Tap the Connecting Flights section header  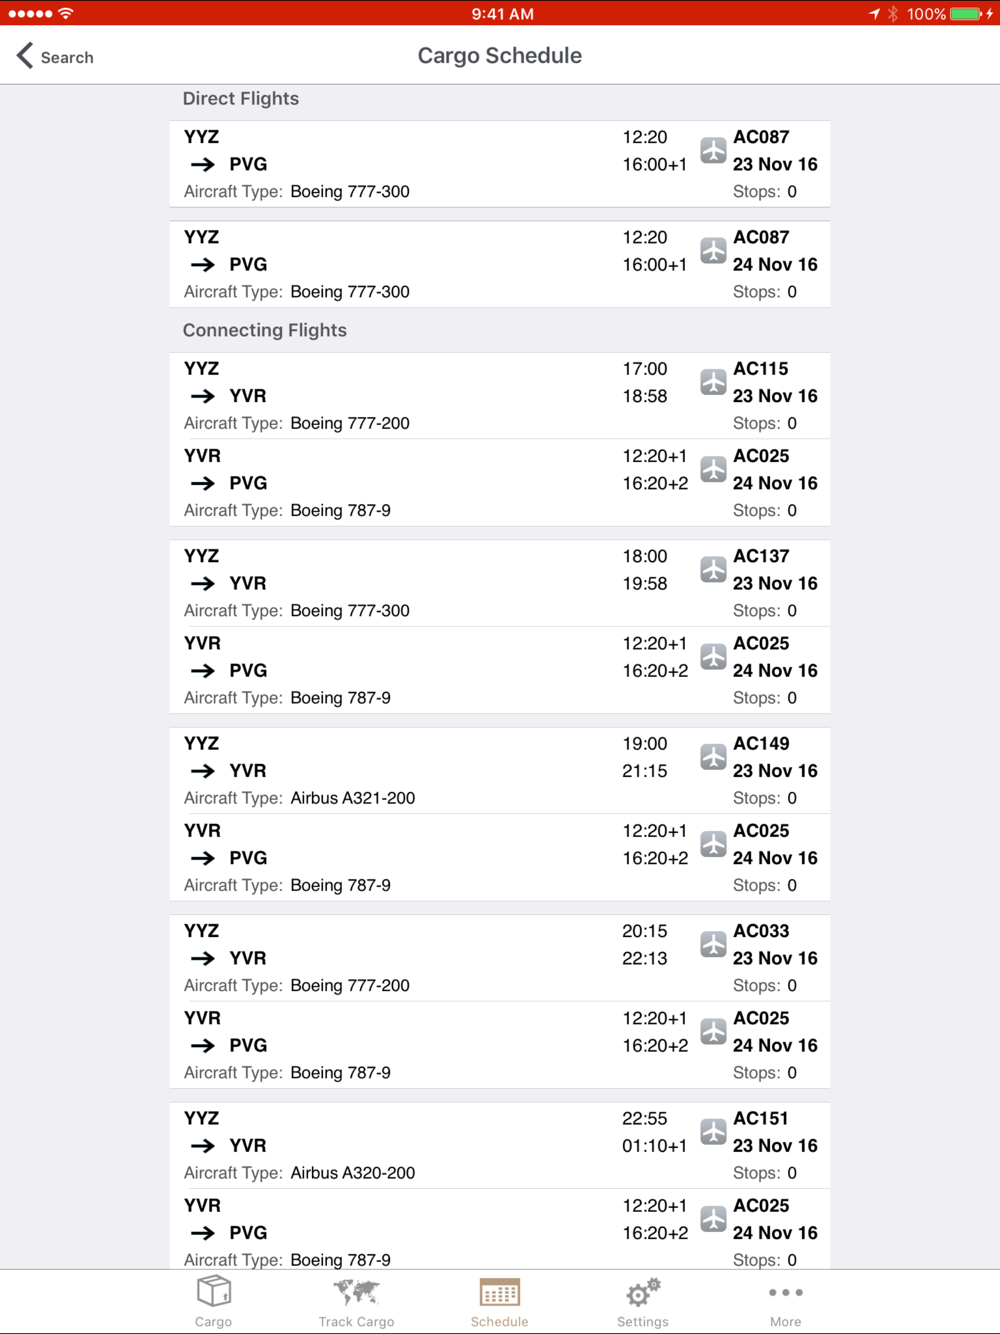tap(265, 330)
